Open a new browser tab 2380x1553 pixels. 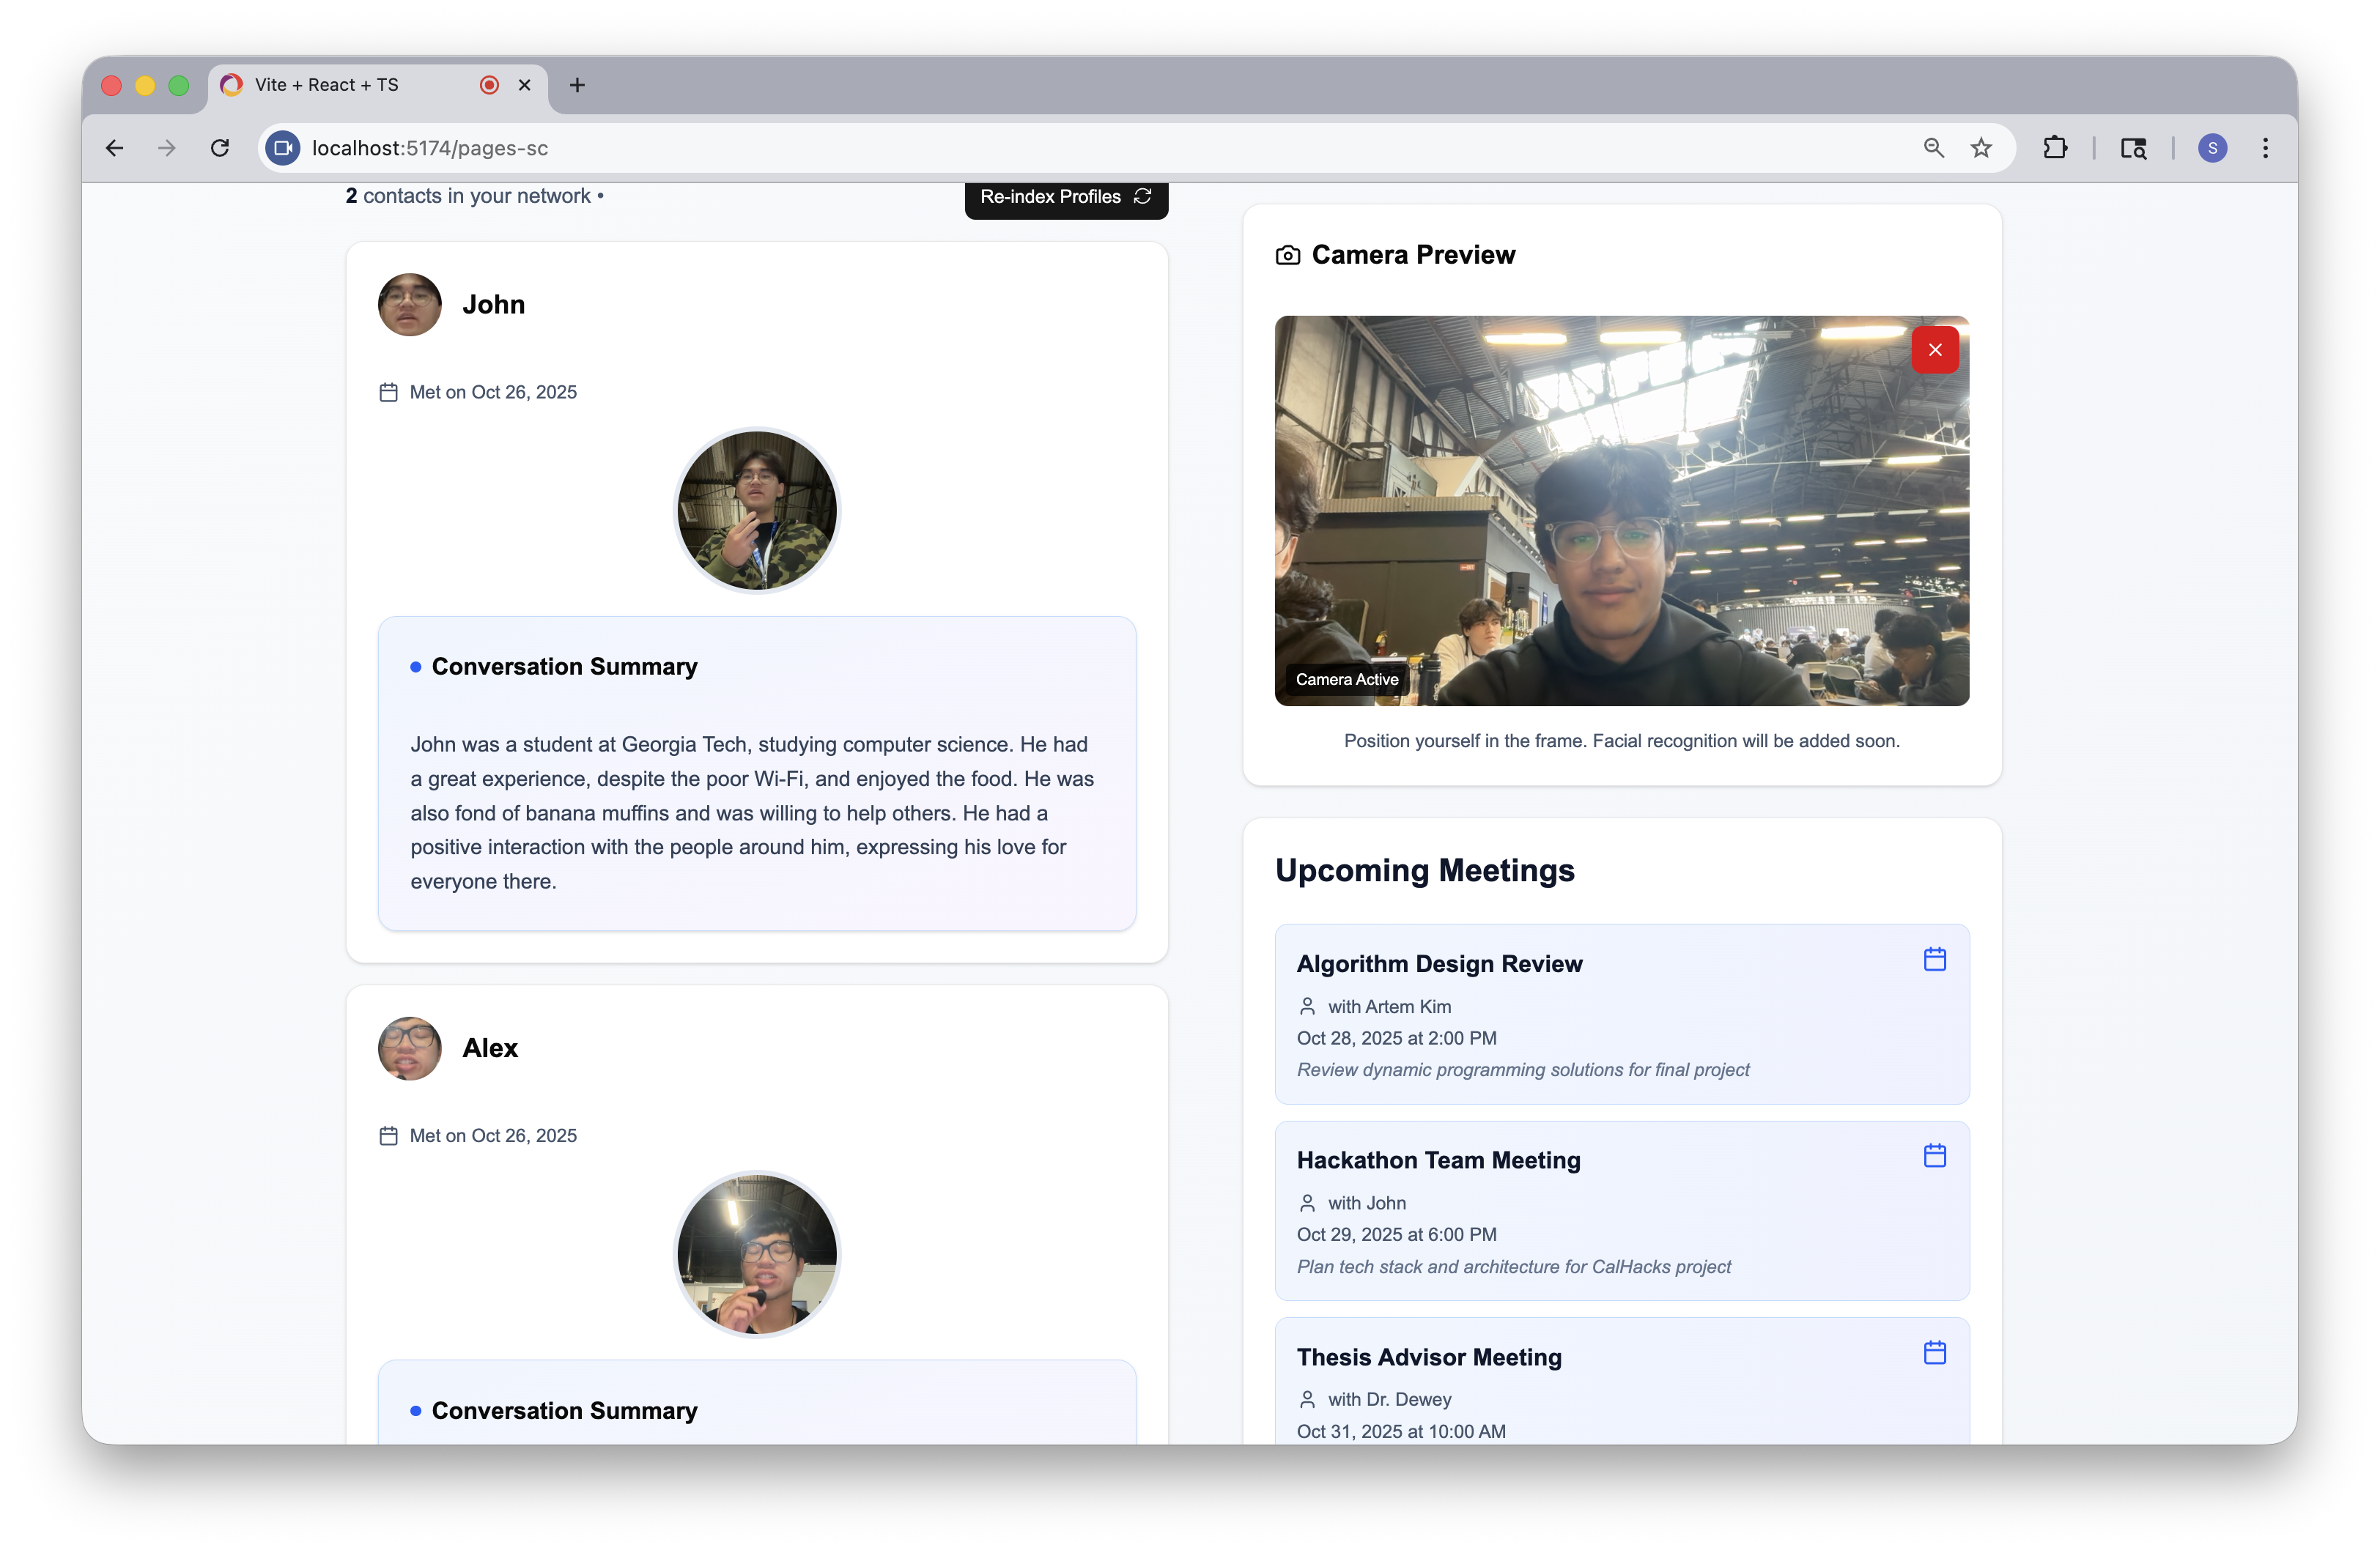pyautogui.click(x=577, y=85)
